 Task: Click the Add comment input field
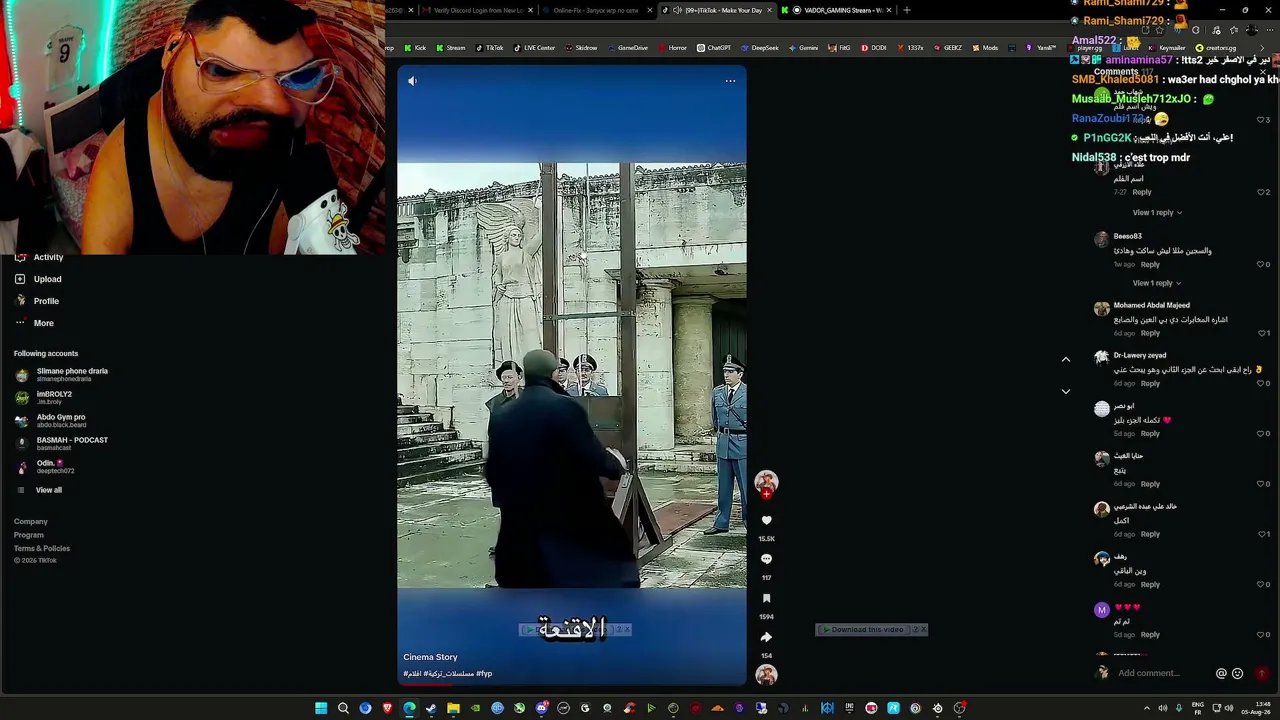1161,674
